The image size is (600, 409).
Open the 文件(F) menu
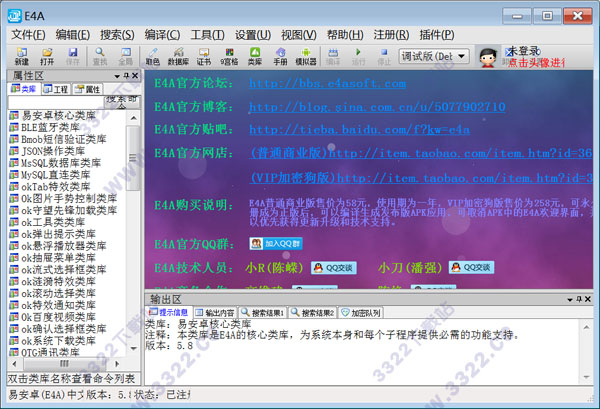pyautogui.click(x=28, y=35)
